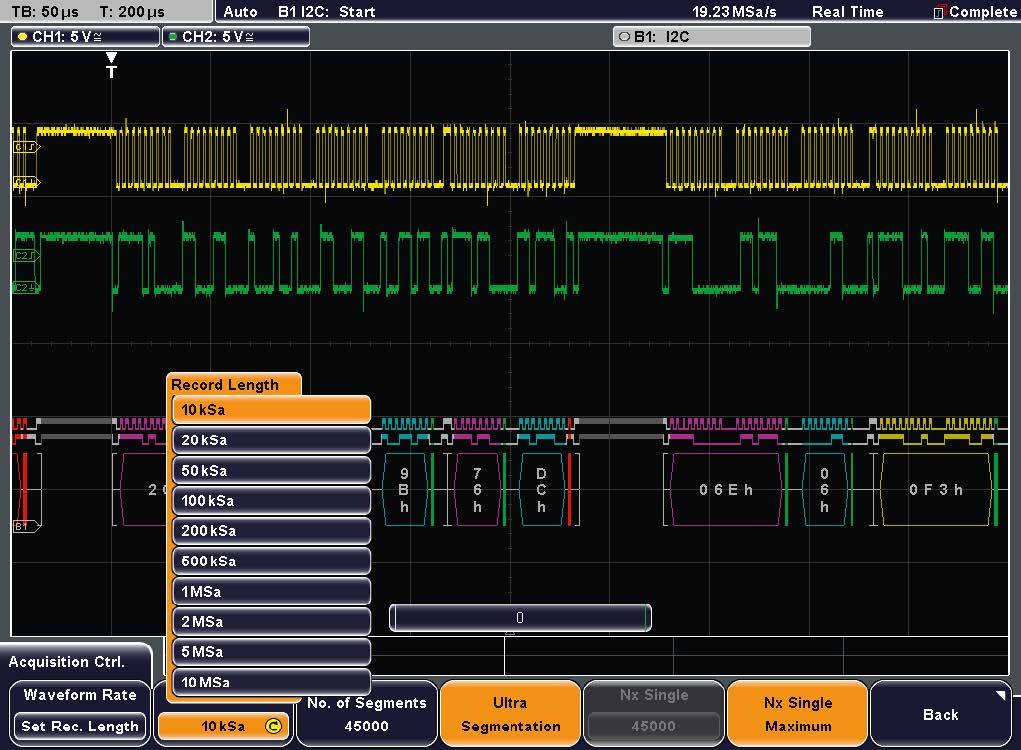Set the record length to 1 MSa

pyautogui.click(x=272, y=591)
